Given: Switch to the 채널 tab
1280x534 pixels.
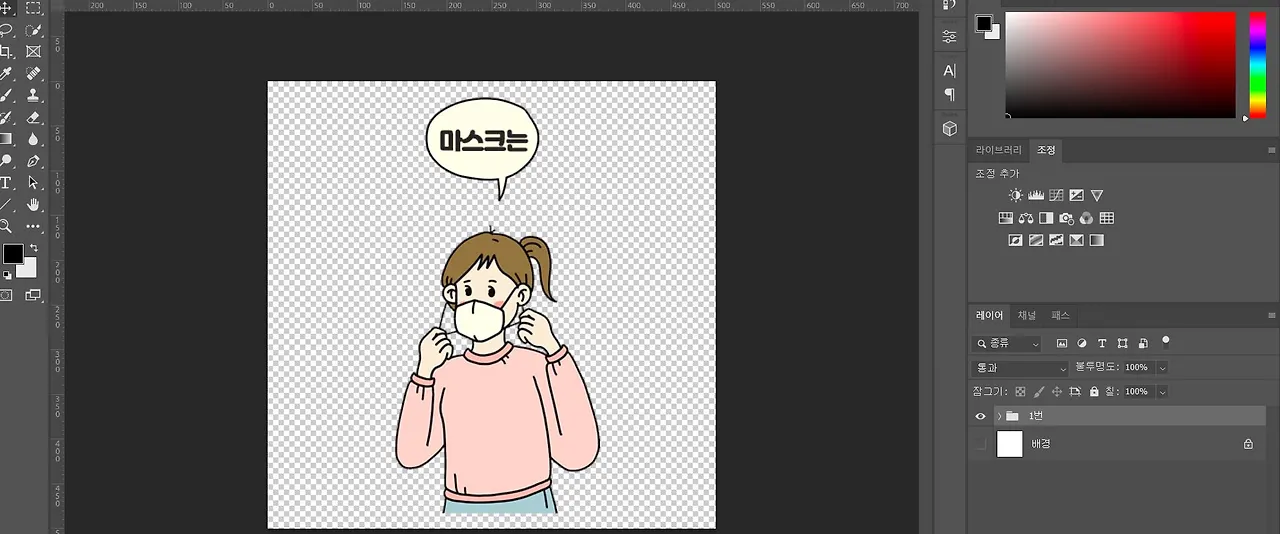Looking at the screenshot, I should tap(1027, 316).
